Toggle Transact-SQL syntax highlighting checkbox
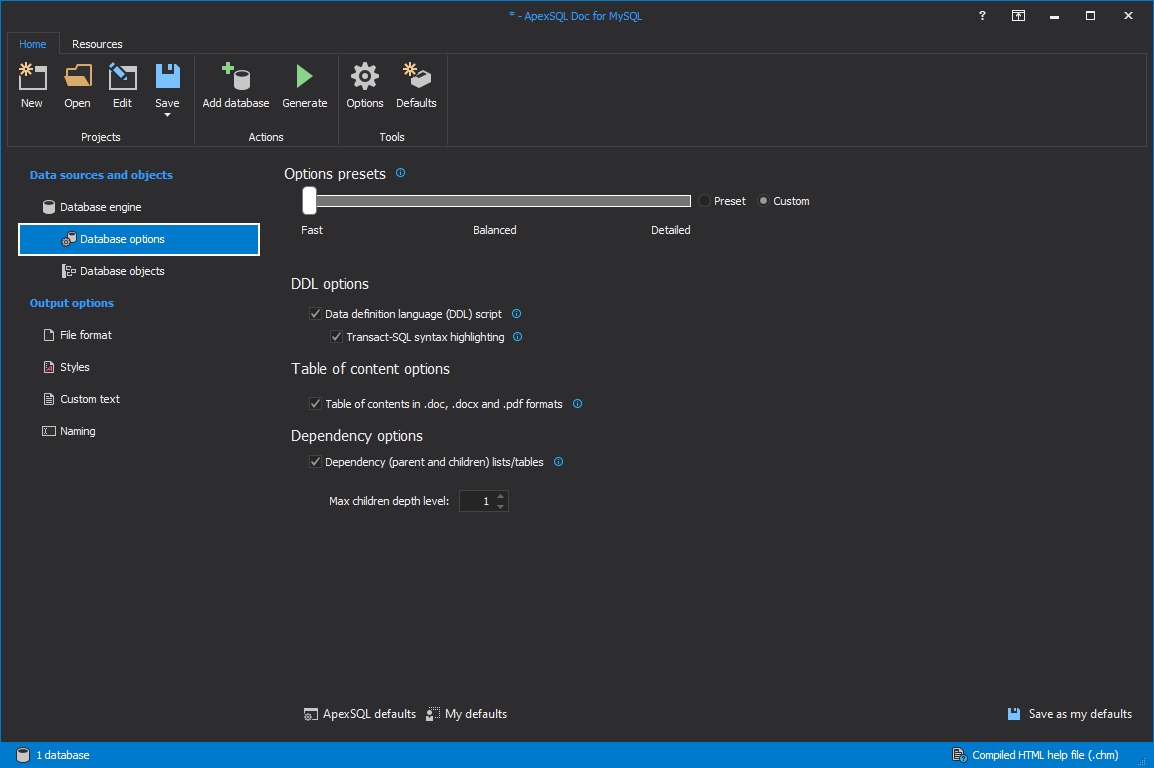This screenshot has width=1154, height=768. tap(336, 337)
